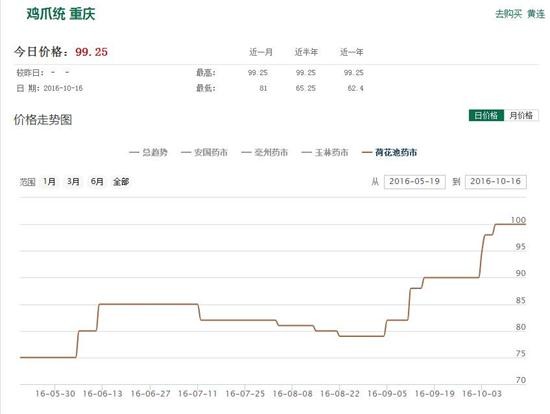Set chart range to 6月
Viewport: 550px width, 414px height.
[x=97, y=182]
